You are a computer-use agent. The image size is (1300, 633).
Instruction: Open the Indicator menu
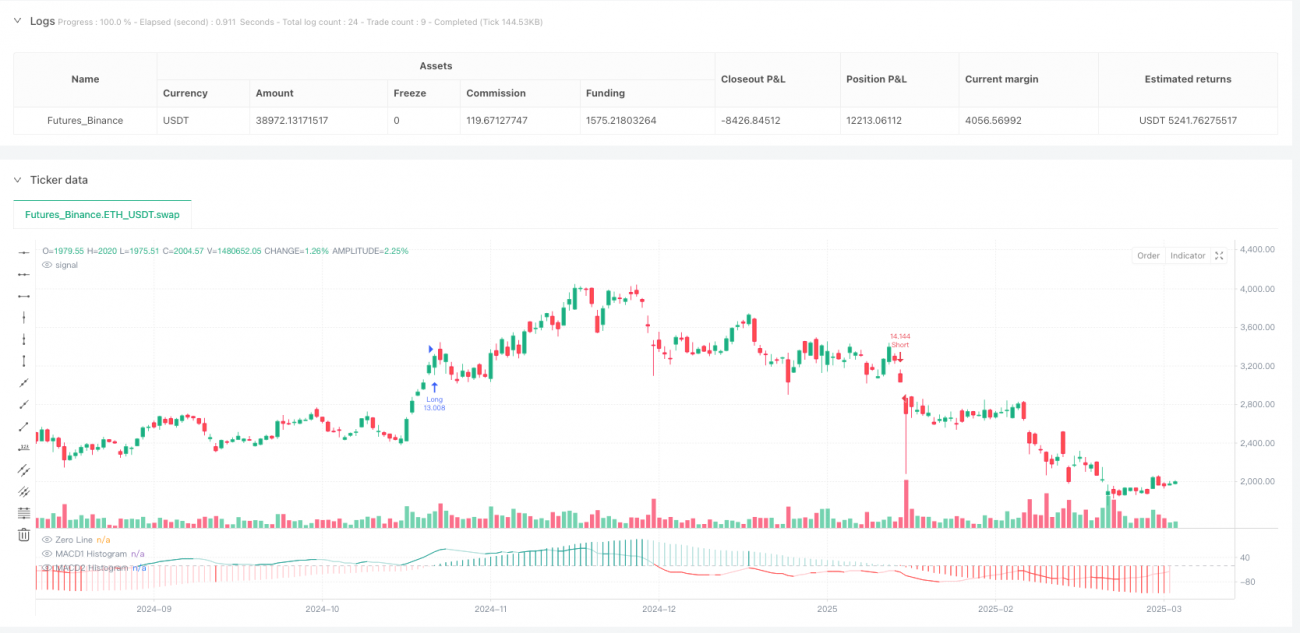(1188, 256)
